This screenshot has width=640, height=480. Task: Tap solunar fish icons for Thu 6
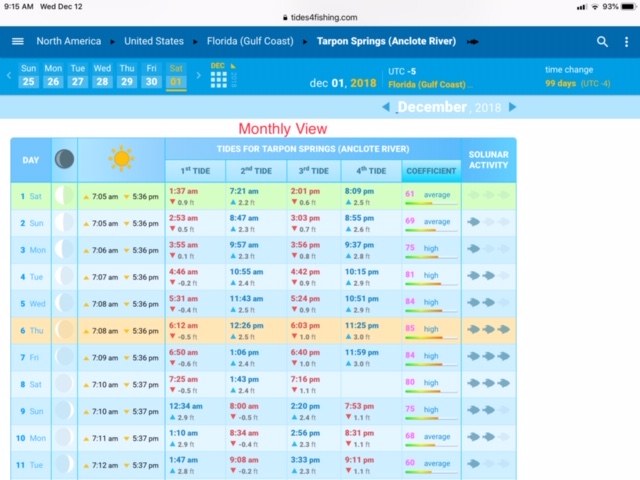coord(489,327)
